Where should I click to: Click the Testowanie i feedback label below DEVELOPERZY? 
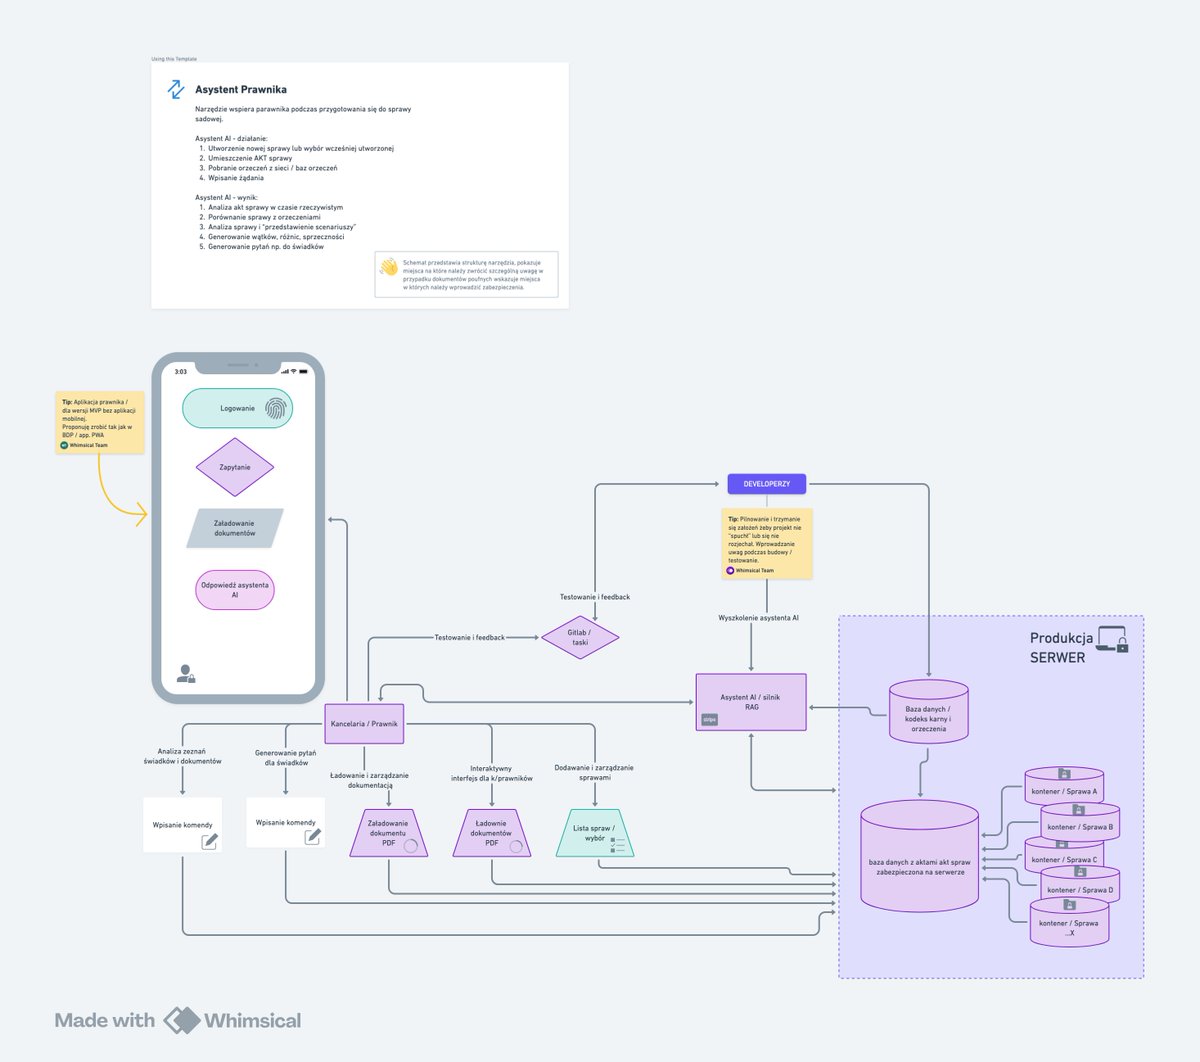pos(595,597)
